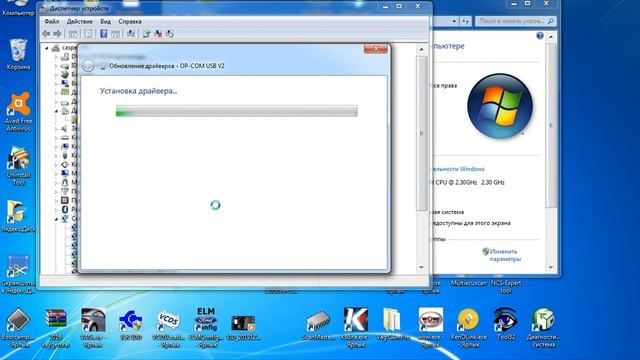This screenshot has width=640, height=360.
Task: Click the update driver toolbar icon
Action: (147, 34)
